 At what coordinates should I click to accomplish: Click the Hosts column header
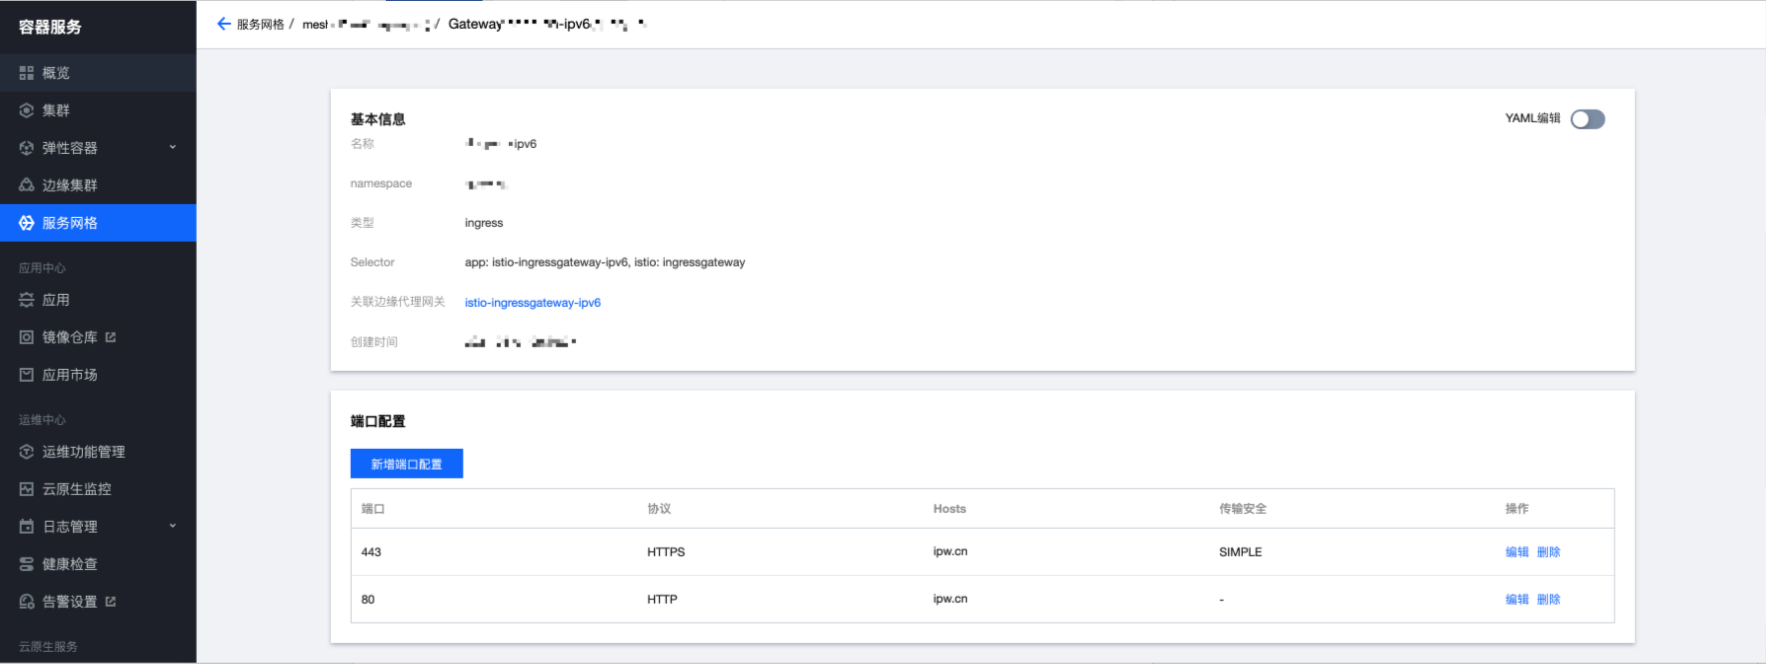949,509
